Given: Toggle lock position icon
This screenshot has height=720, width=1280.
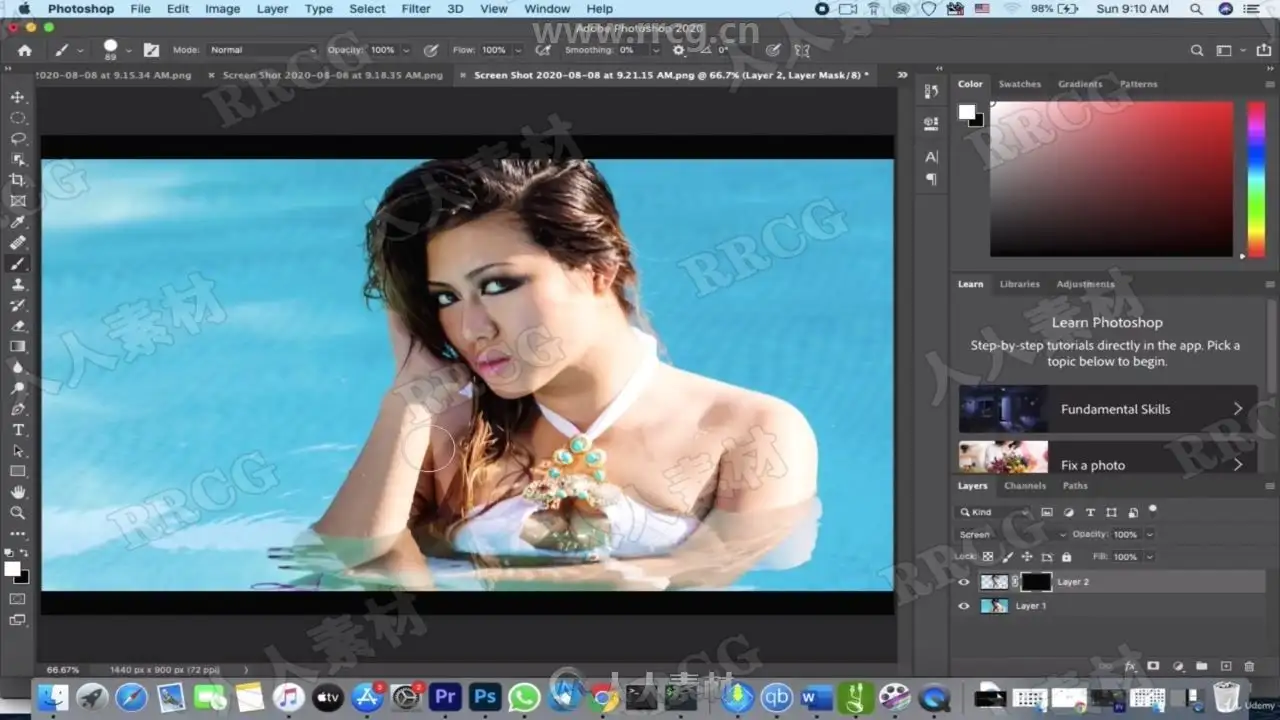Looking at the screenshot, I should click(1027, 557).
